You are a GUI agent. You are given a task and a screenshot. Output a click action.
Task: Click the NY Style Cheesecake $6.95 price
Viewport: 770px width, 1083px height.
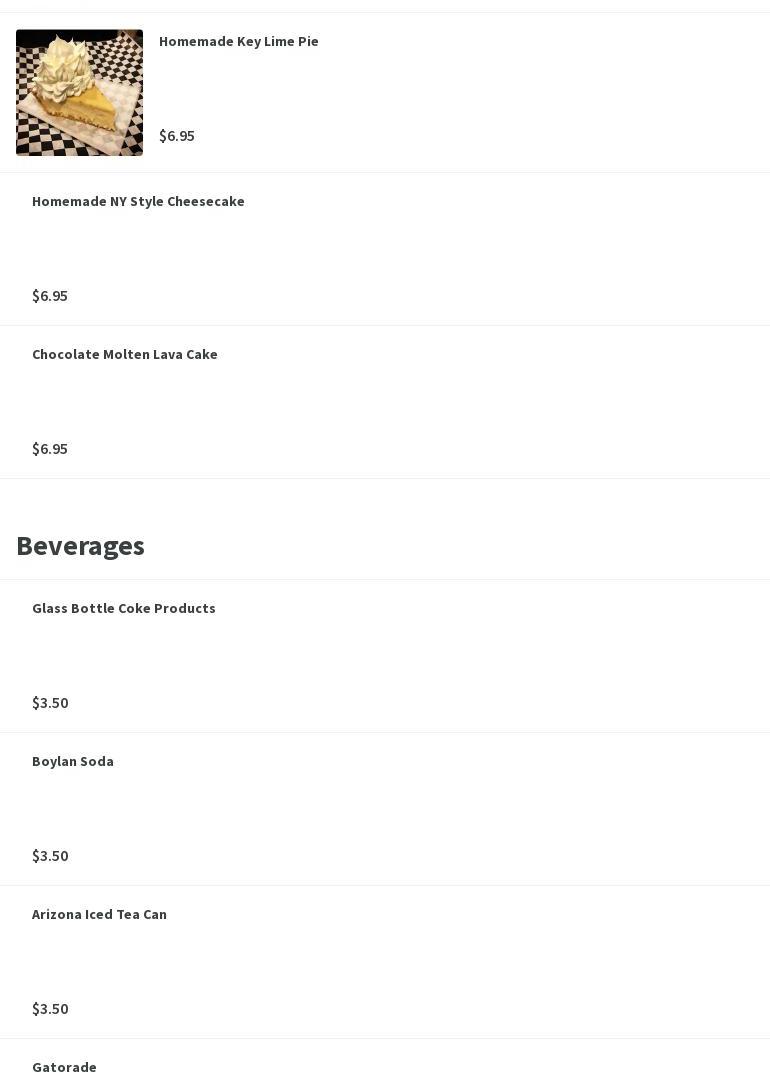pos(50,296)
